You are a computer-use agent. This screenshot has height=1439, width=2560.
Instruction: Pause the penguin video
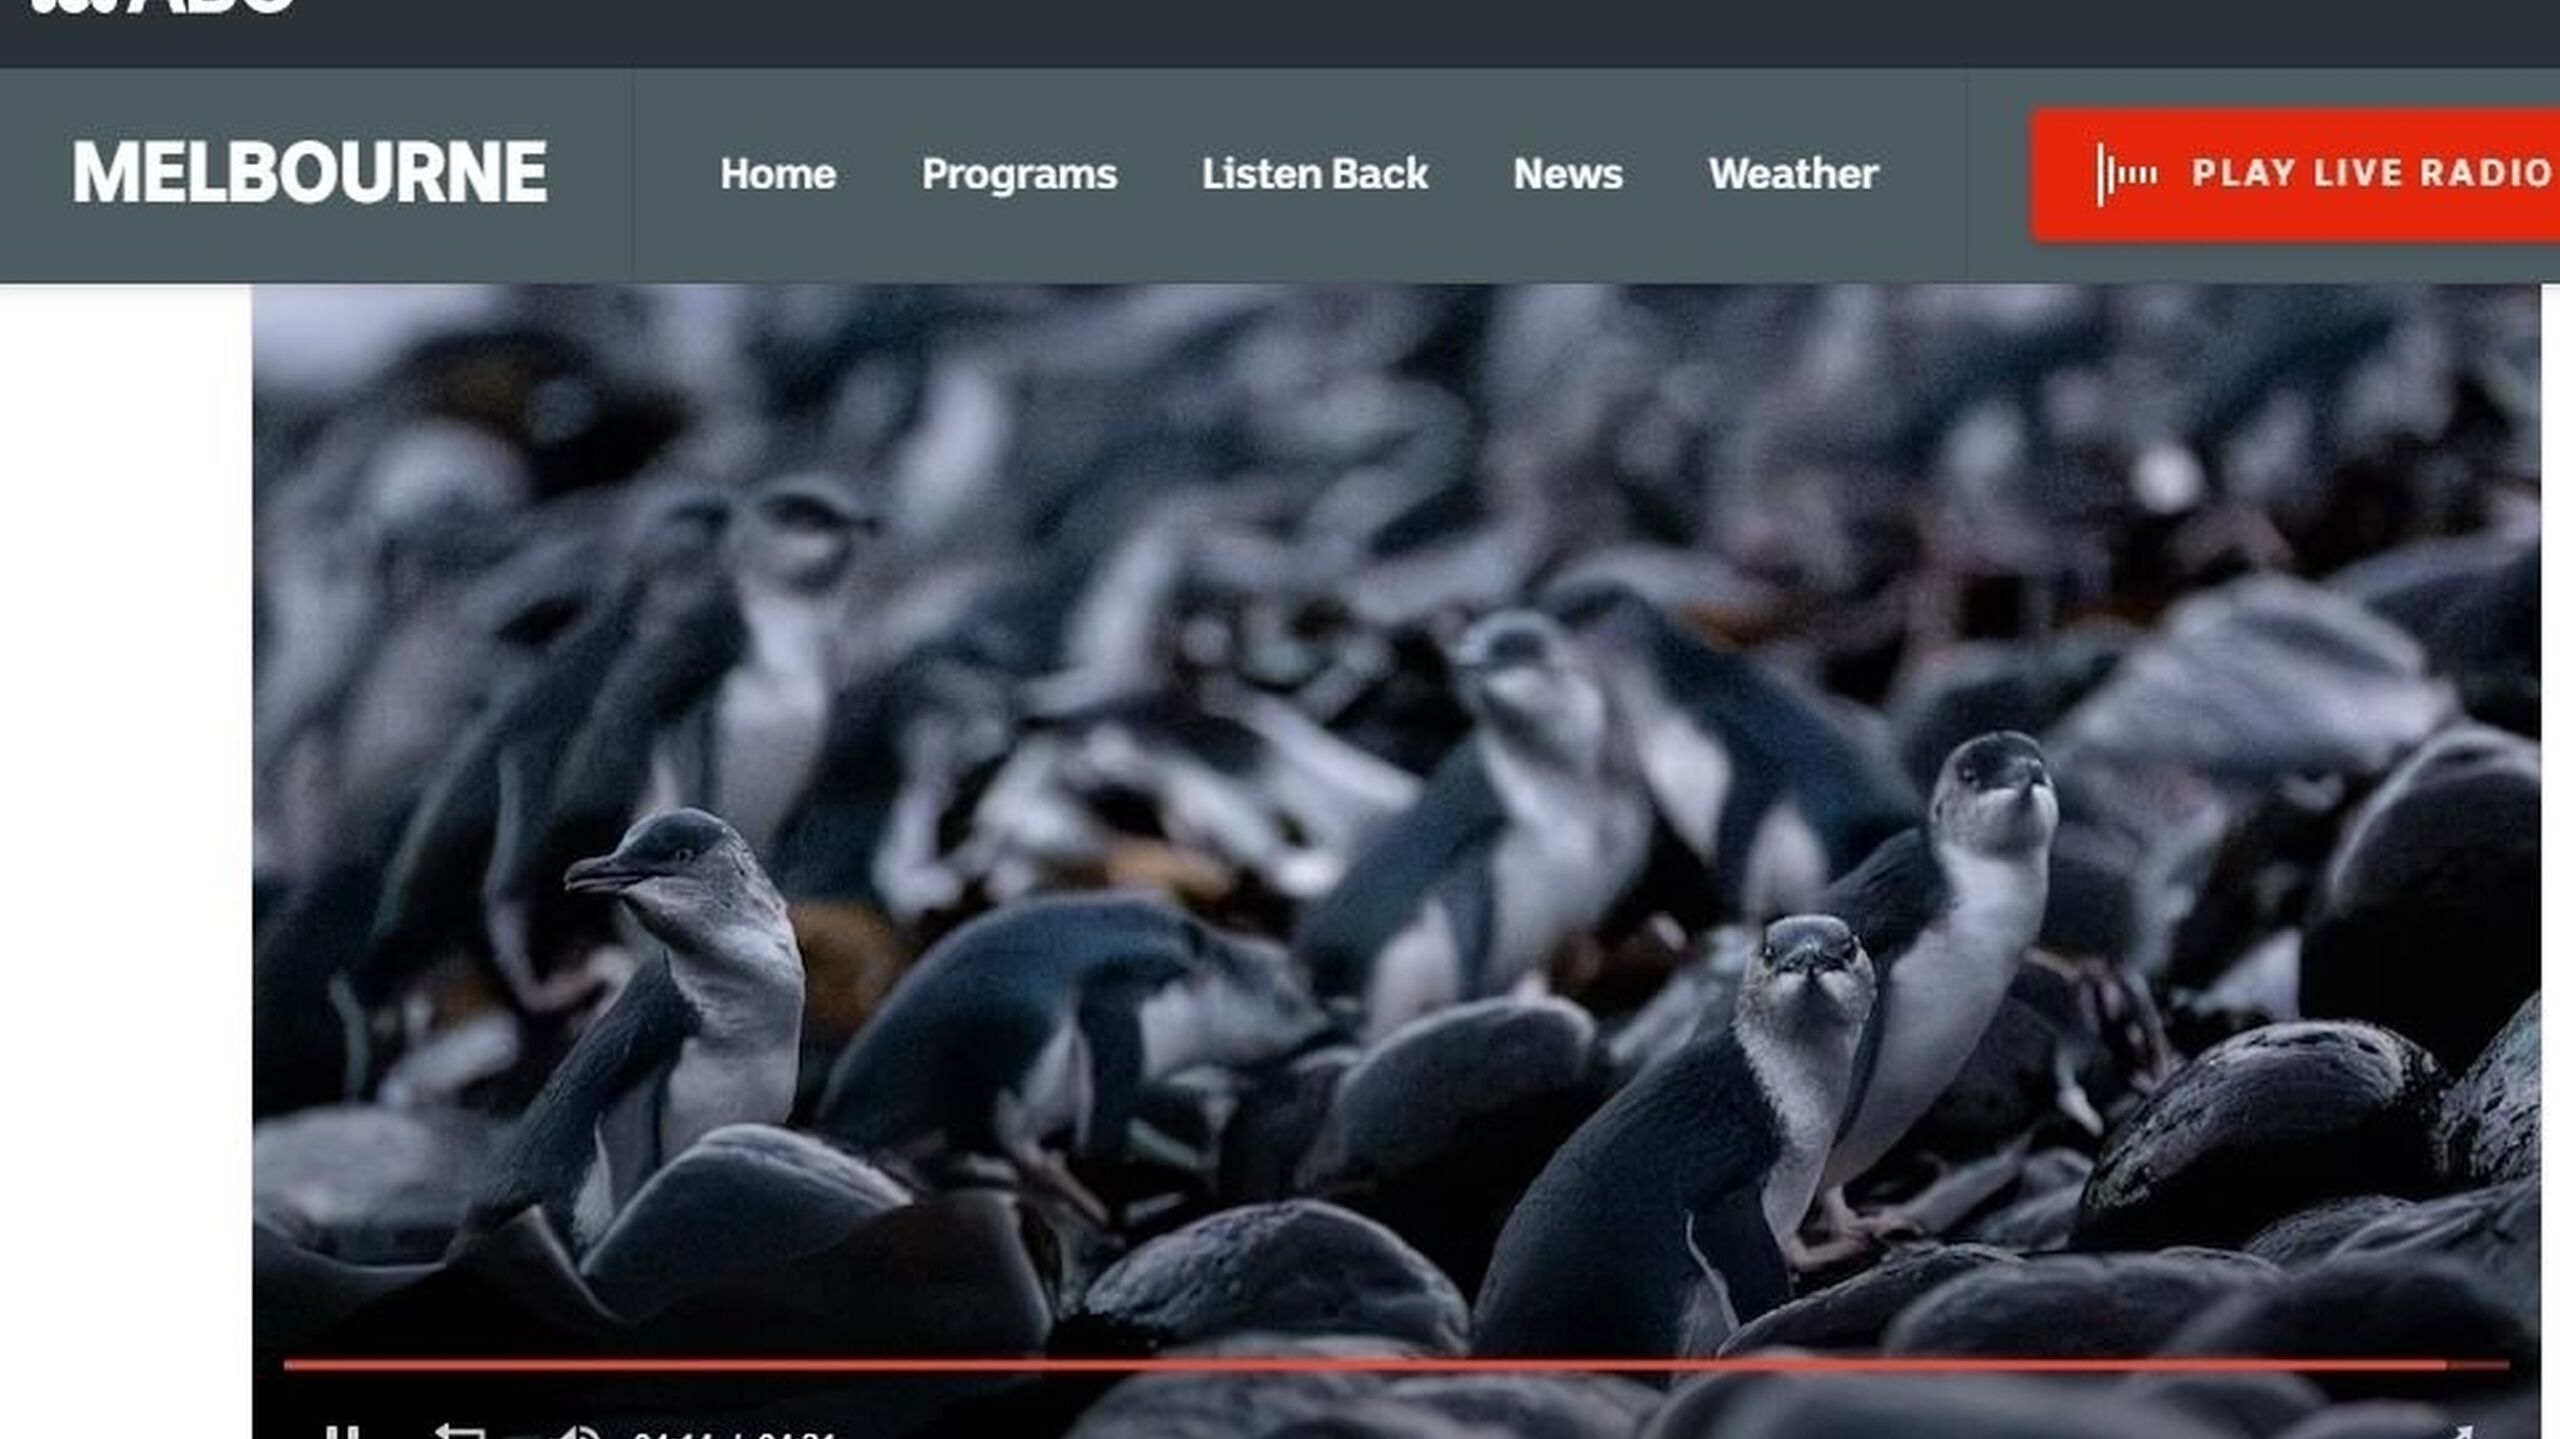point(342,1433)
